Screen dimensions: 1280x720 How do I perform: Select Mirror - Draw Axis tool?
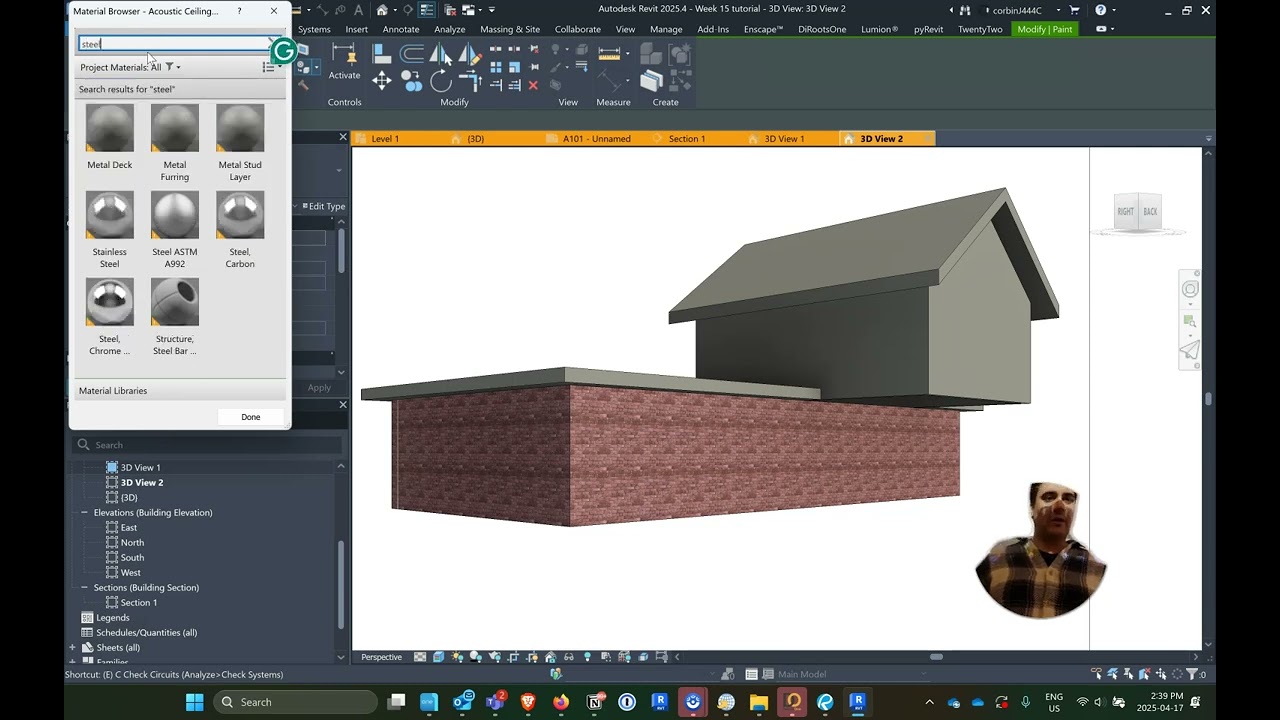point(470,53)
